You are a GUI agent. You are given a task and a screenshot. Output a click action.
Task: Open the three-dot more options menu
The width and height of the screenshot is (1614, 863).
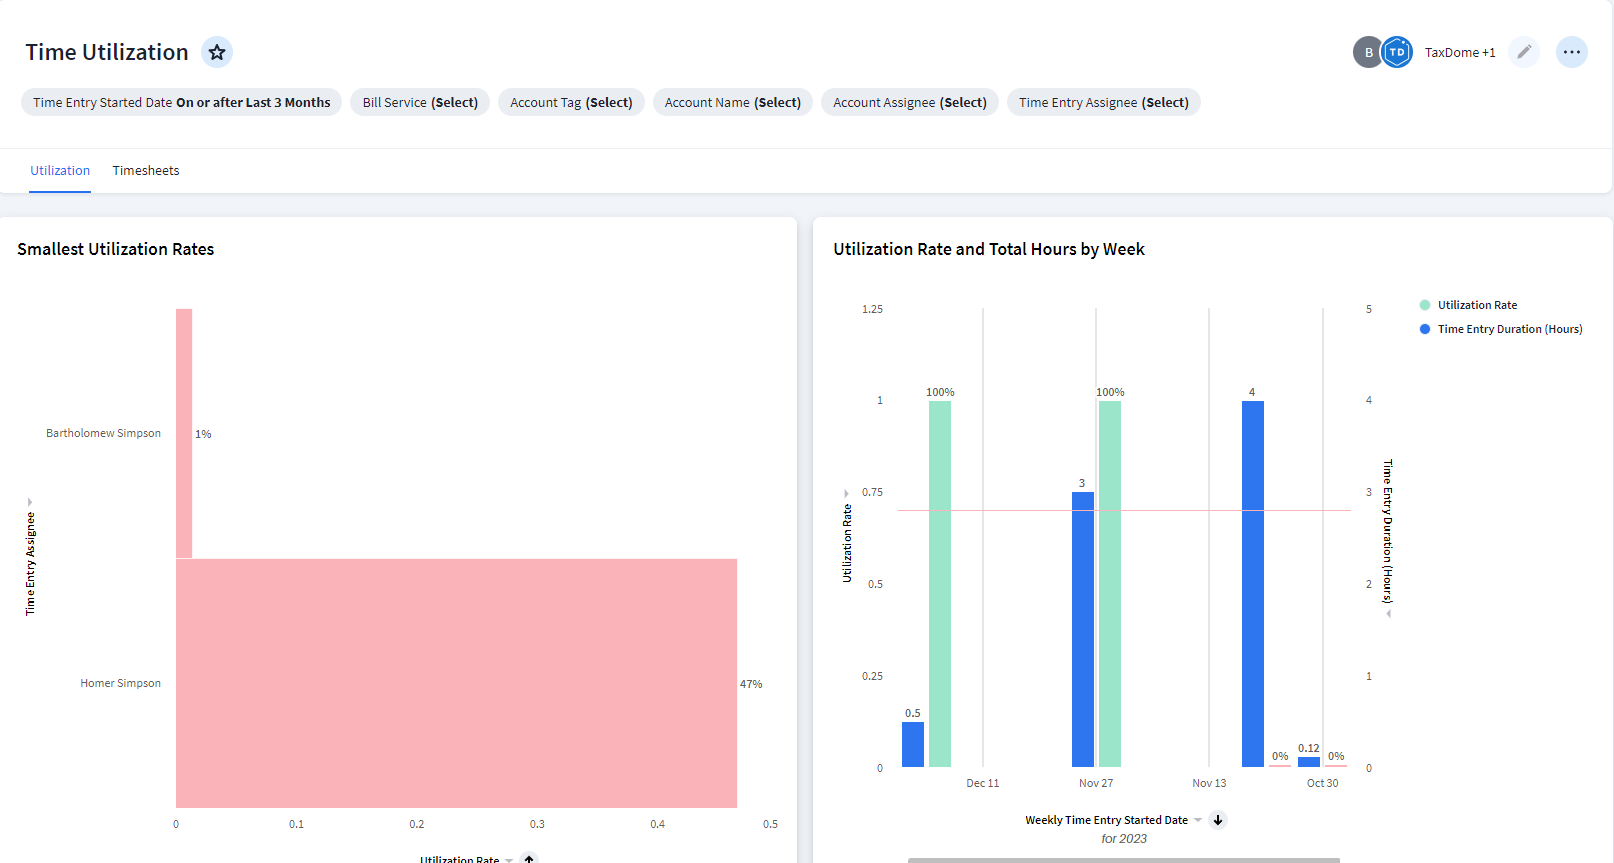click(1572, 52)
